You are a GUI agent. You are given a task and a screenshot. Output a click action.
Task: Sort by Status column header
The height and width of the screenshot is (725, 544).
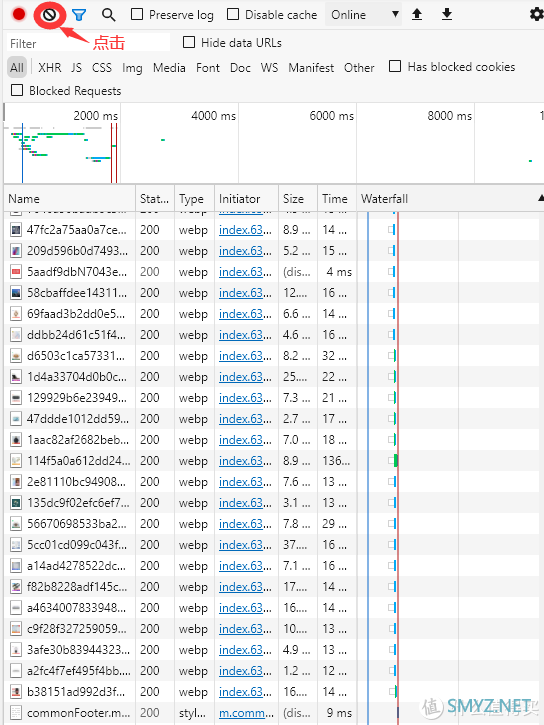155,199
